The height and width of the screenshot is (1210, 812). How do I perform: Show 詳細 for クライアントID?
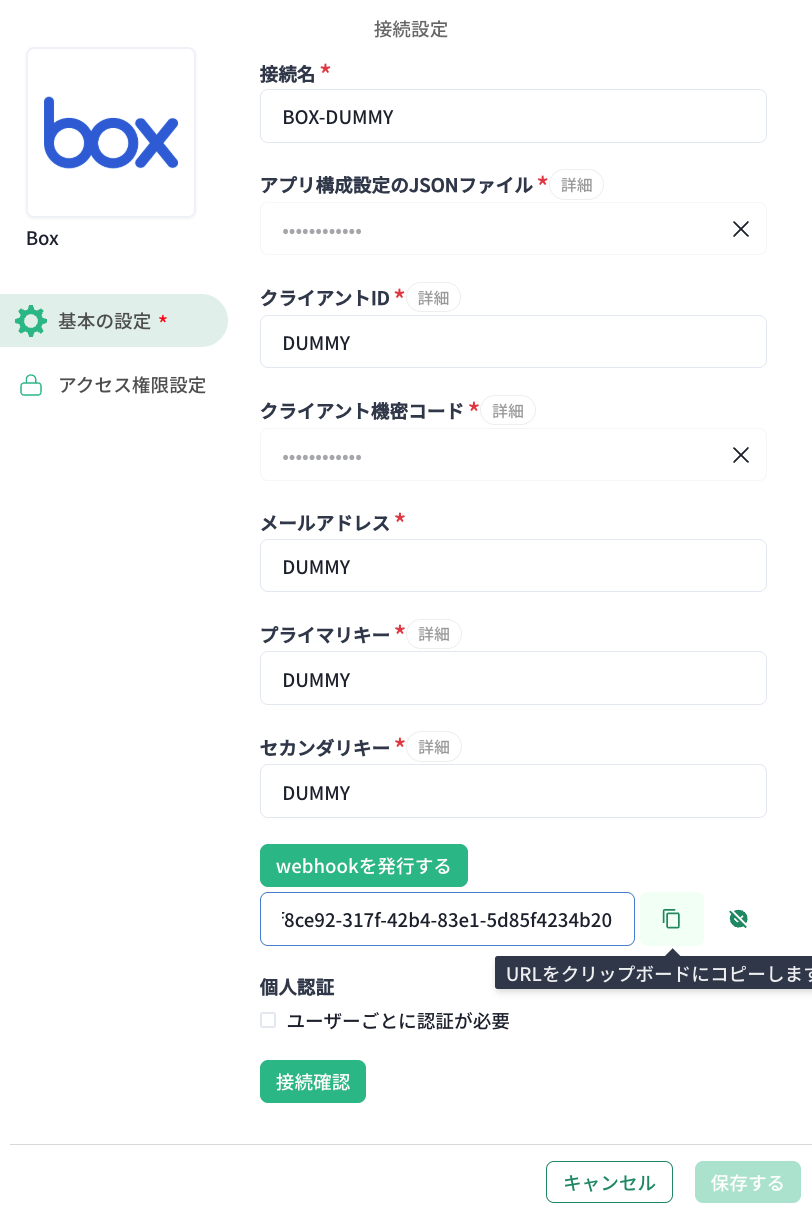(434, 297)
